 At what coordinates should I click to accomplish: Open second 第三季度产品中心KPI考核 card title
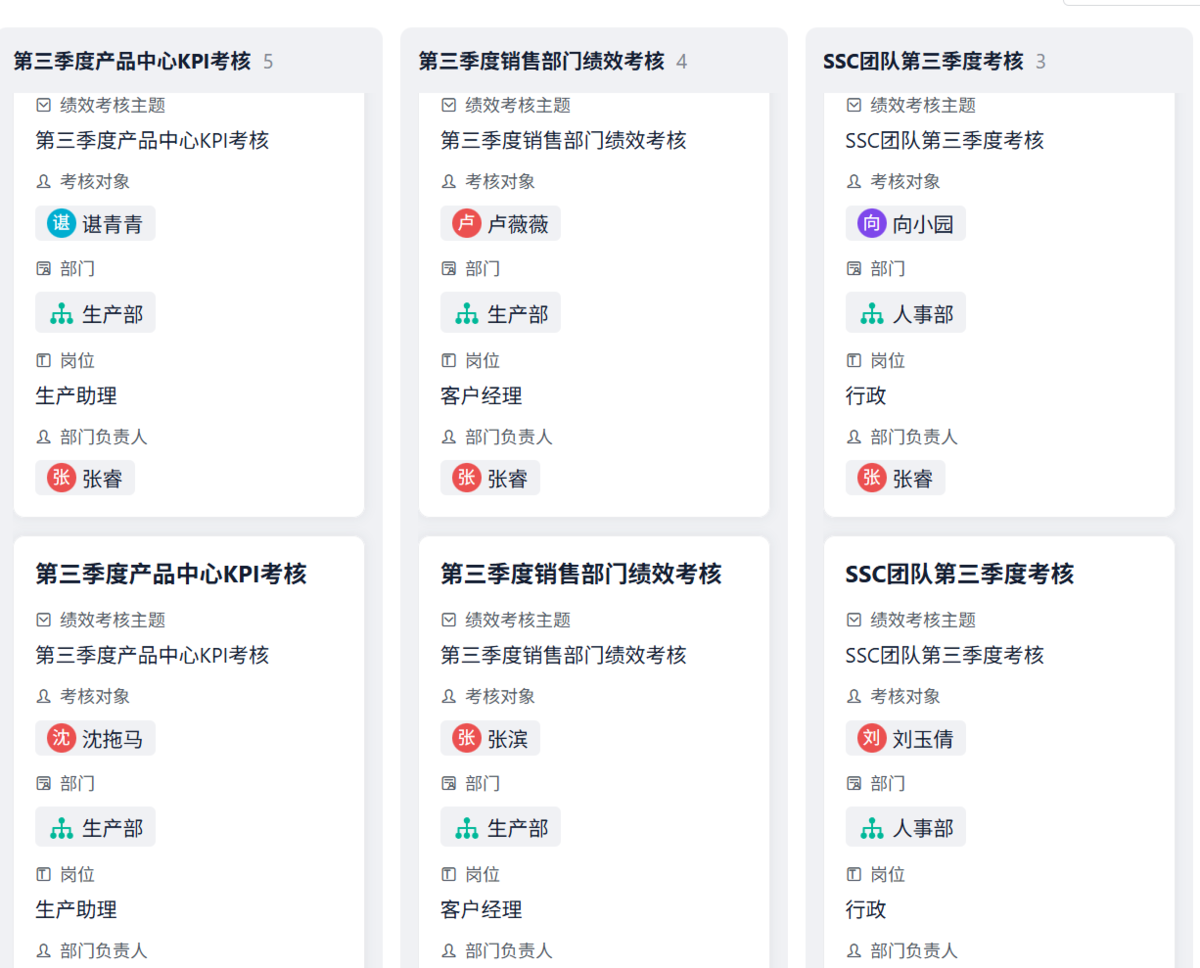tap(171, 574)
